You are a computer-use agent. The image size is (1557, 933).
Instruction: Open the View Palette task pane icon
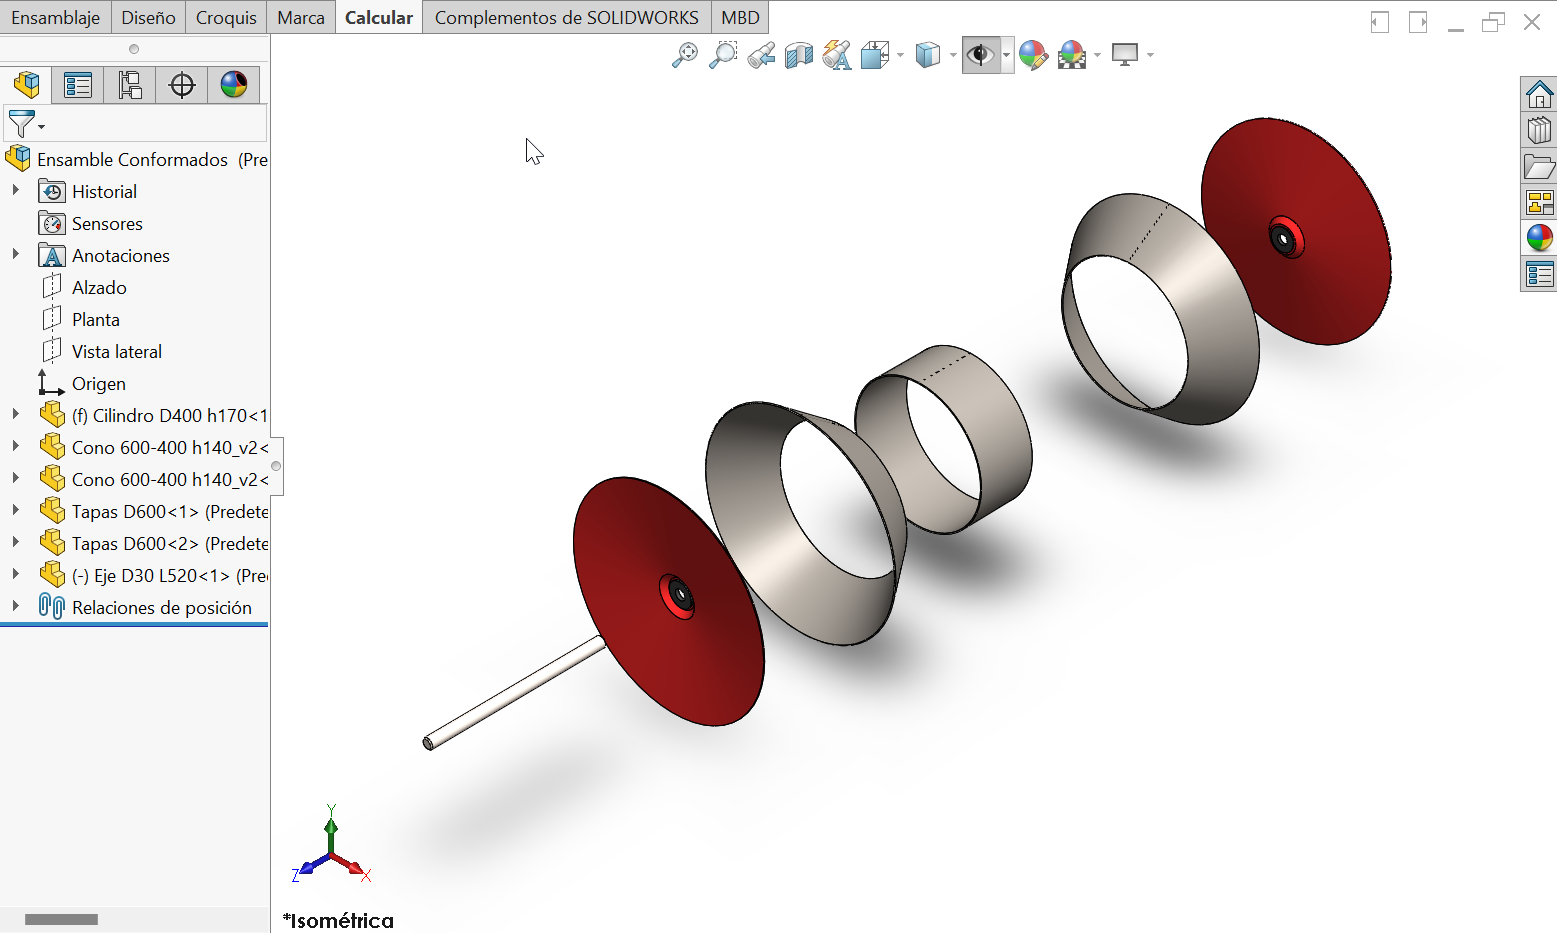1539,202
